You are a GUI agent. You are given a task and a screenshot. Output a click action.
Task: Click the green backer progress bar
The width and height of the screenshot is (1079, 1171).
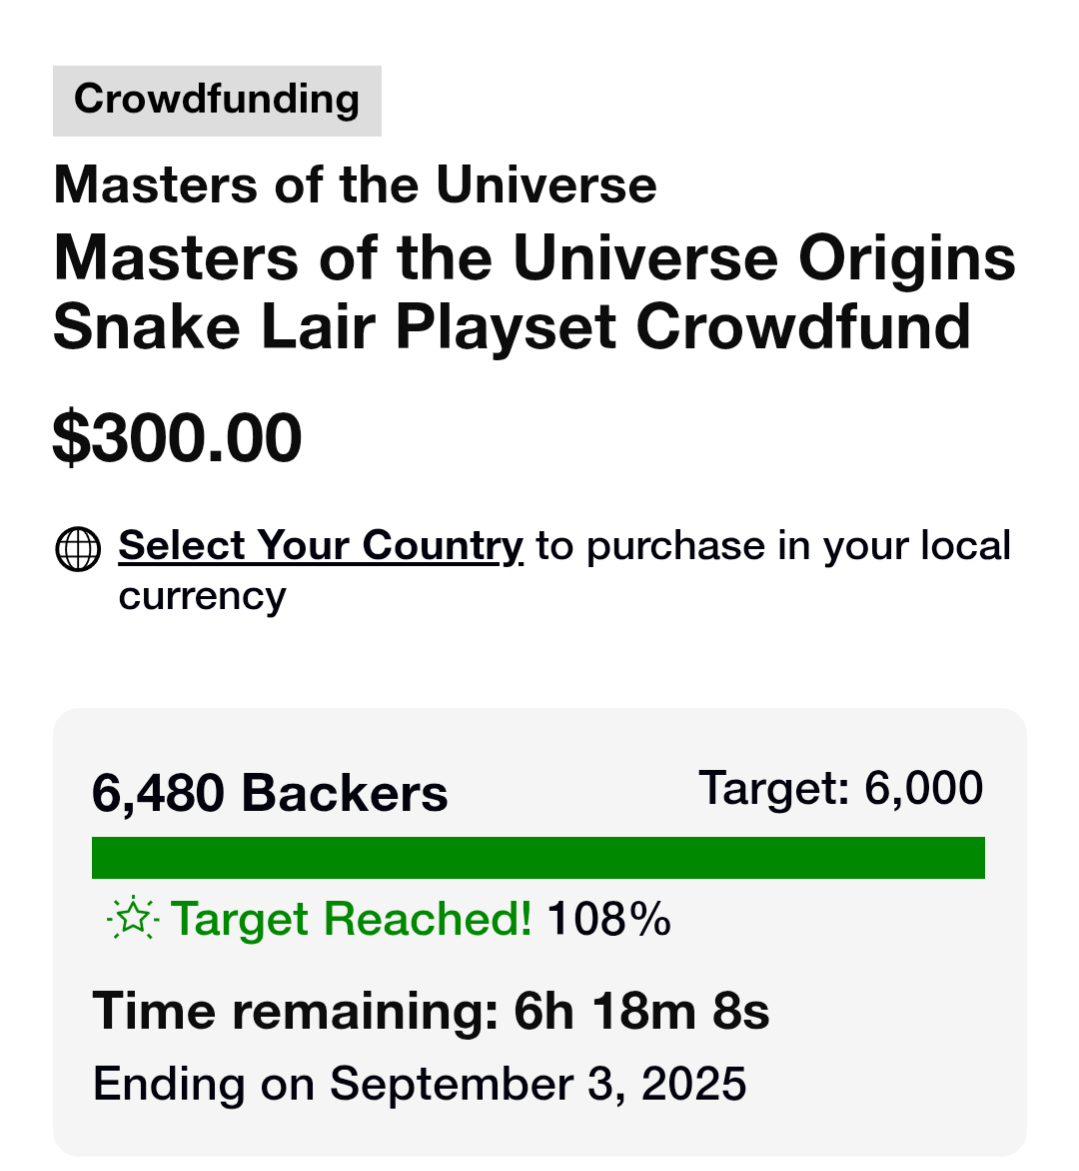click(538, 858)
